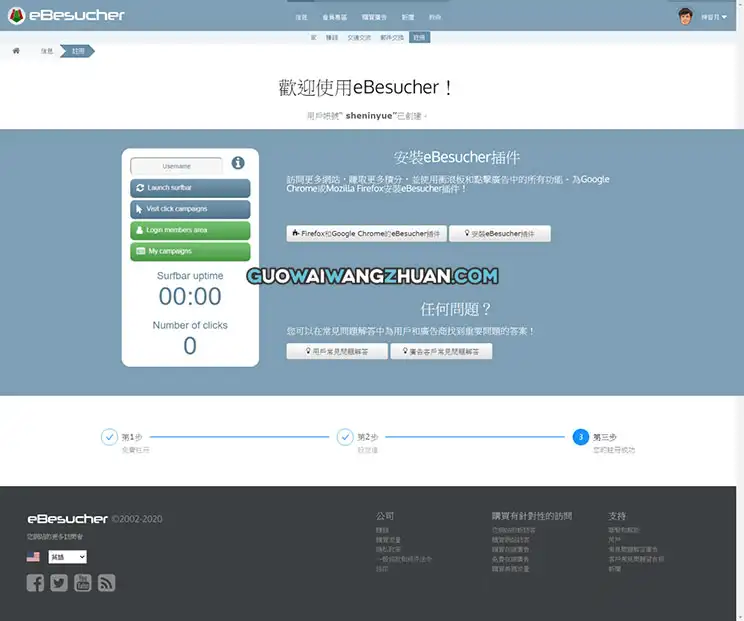Click the Login members area button
Image resolution: width=744 pixels, height=621 pixels.
190,230
